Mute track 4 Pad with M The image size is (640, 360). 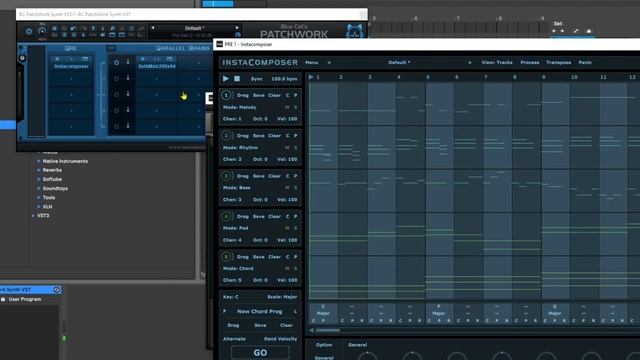[287, 228]
